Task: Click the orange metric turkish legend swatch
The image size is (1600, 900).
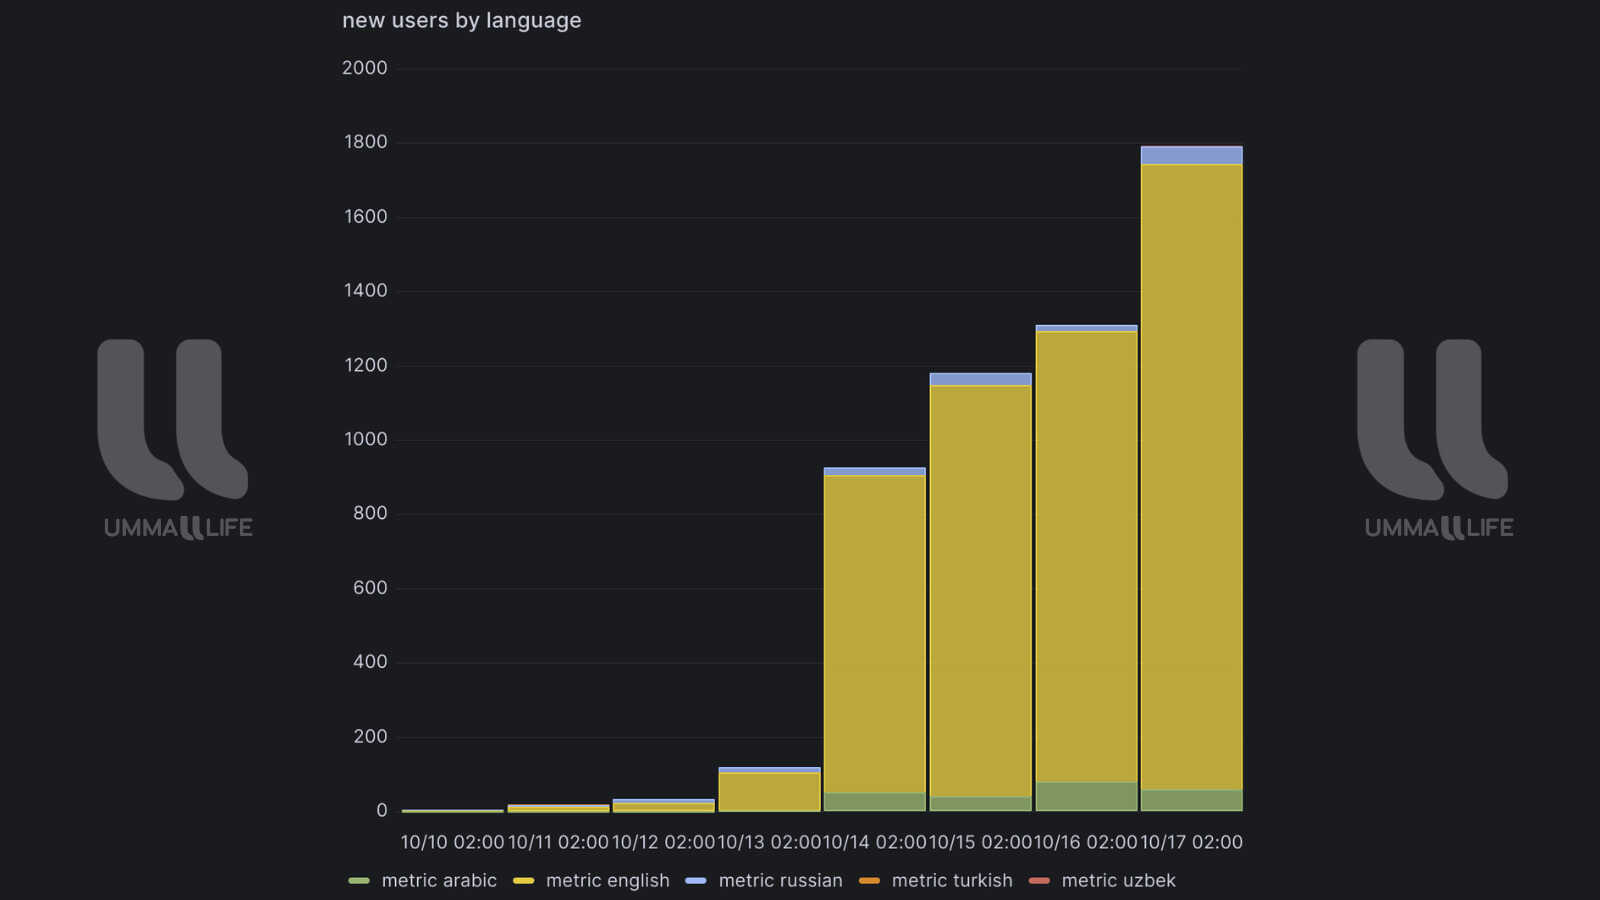Action: pyautogui.click(x=869, y=881)
